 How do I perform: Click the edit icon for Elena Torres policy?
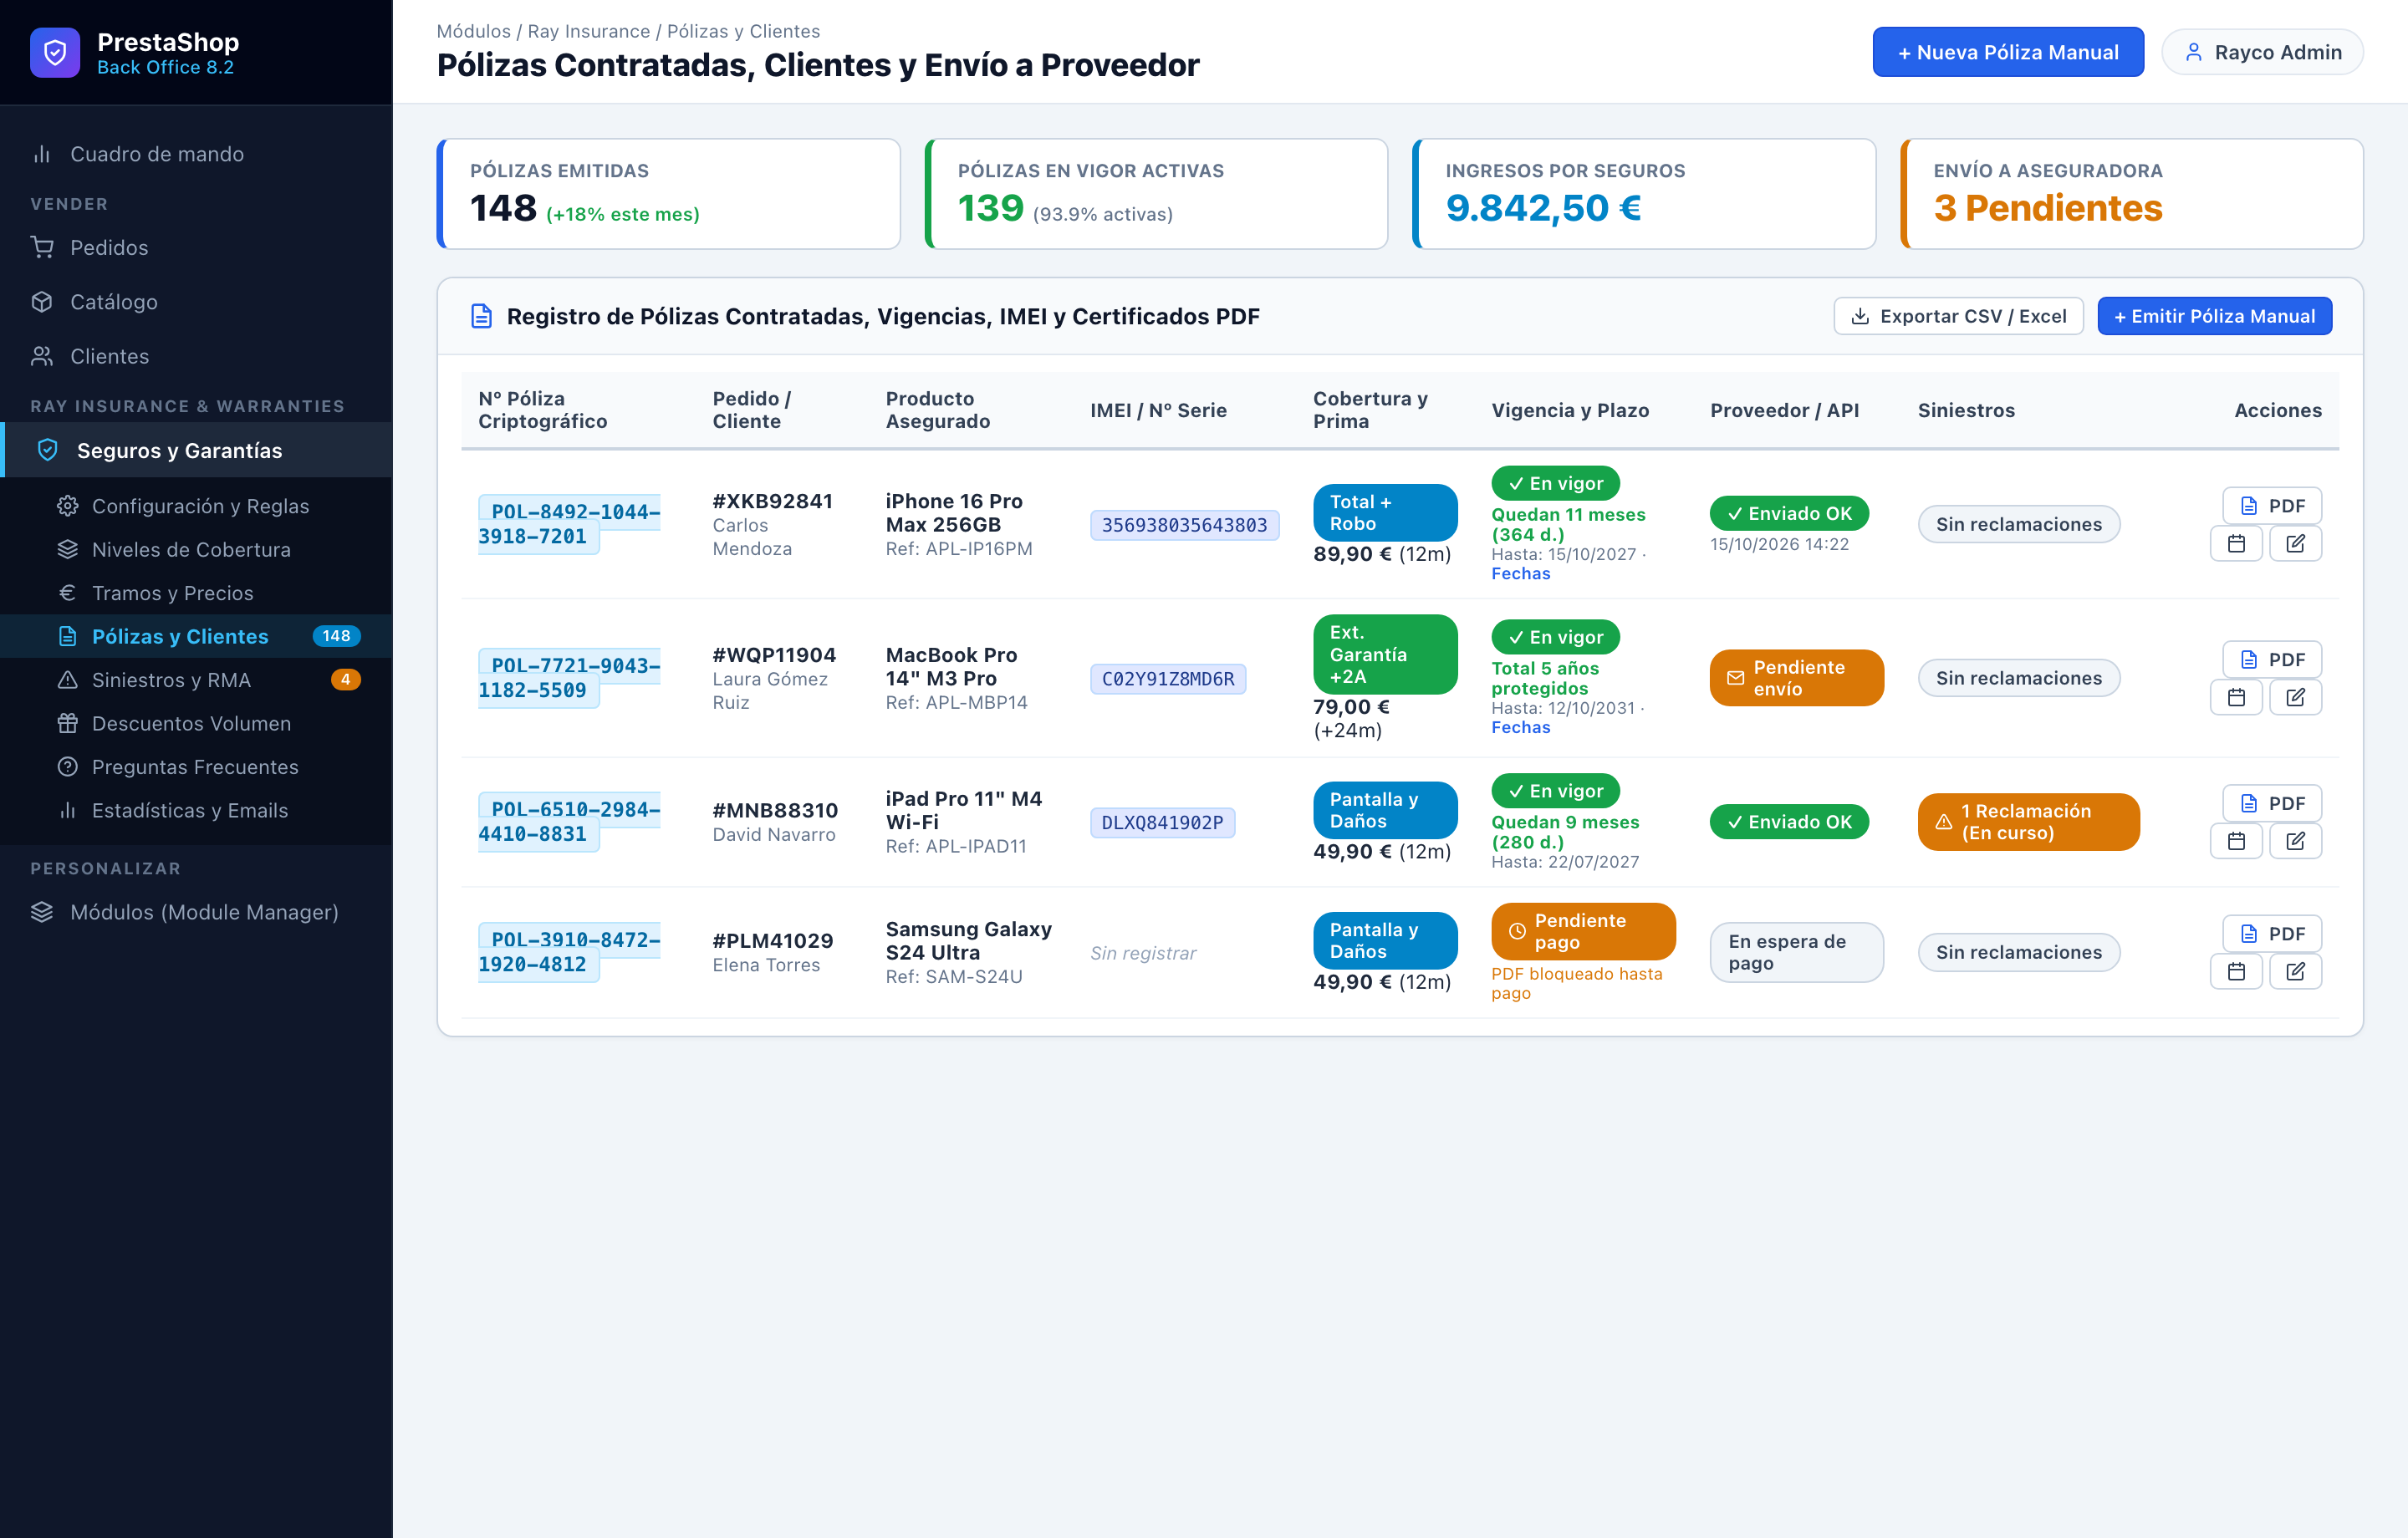click(x=2295, y=971)
